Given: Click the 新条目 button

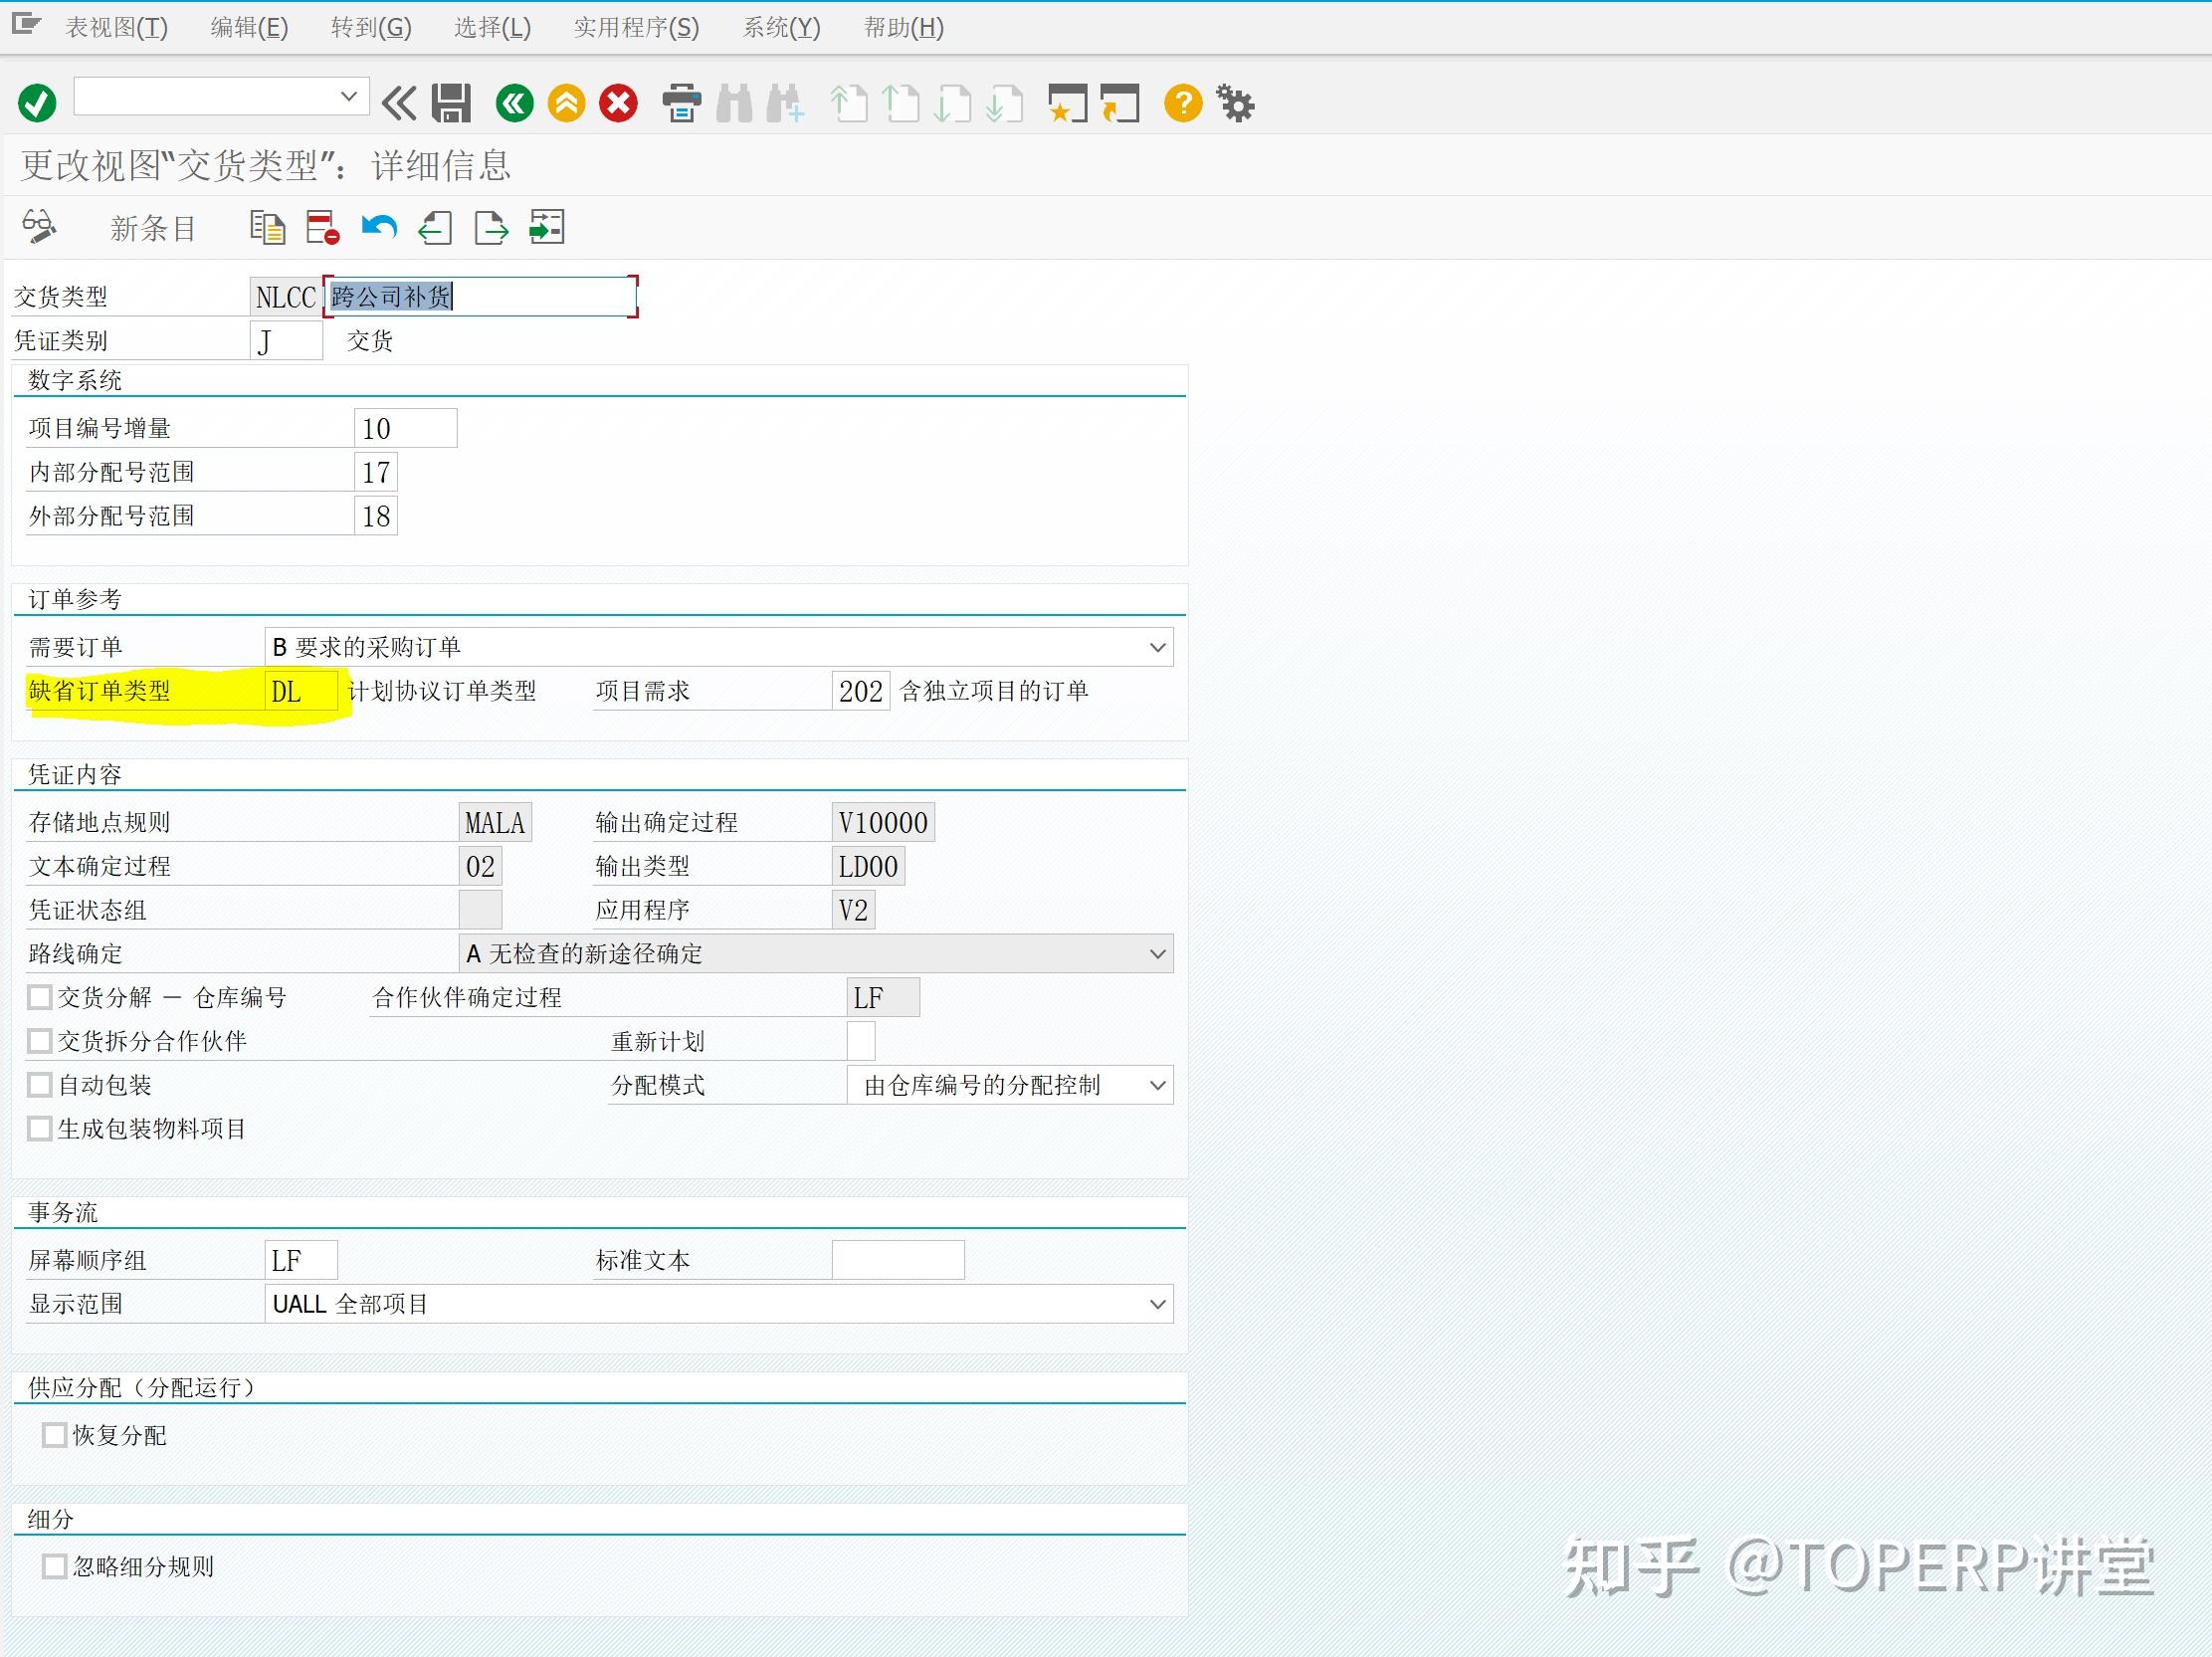Looking at the screenshot, I should pos(152,227).
